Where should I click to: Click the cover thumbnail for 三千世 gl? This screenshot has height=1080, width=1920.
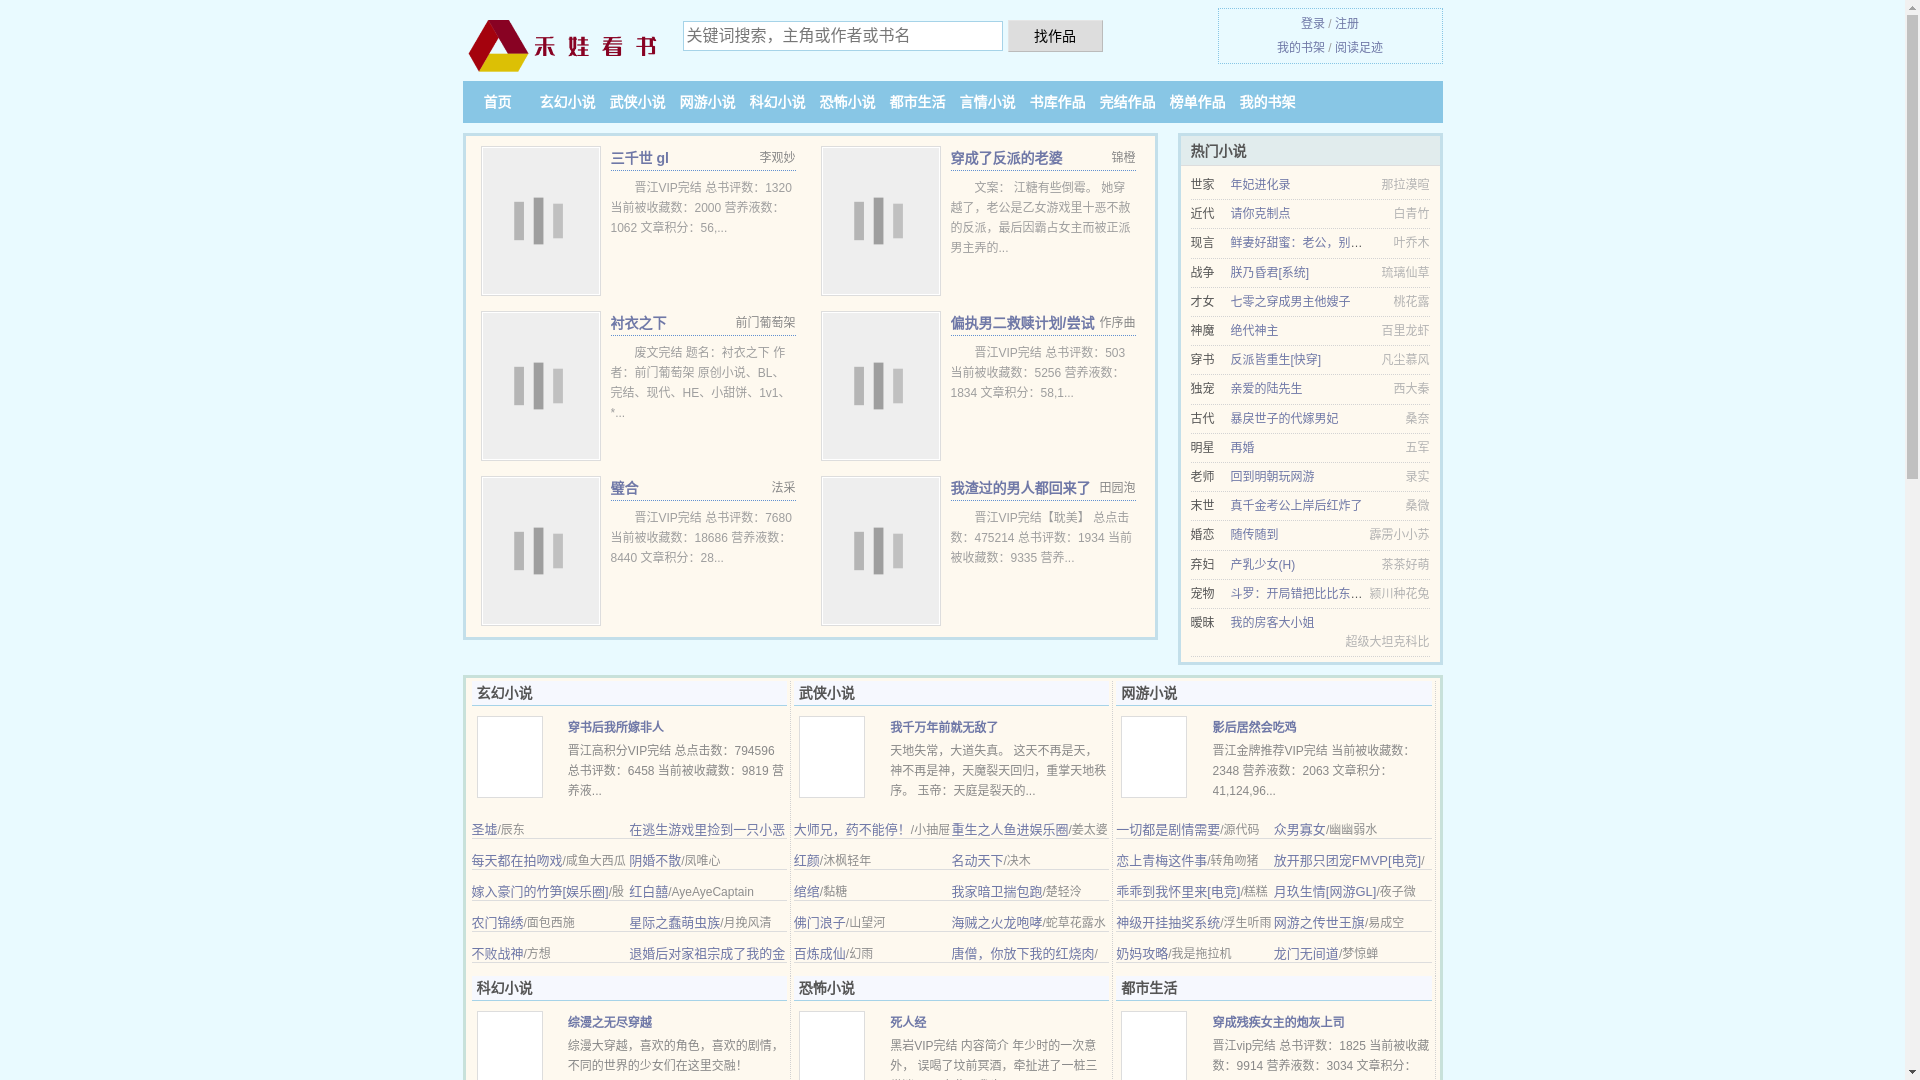pyautogui.click(x=540, y=221)
